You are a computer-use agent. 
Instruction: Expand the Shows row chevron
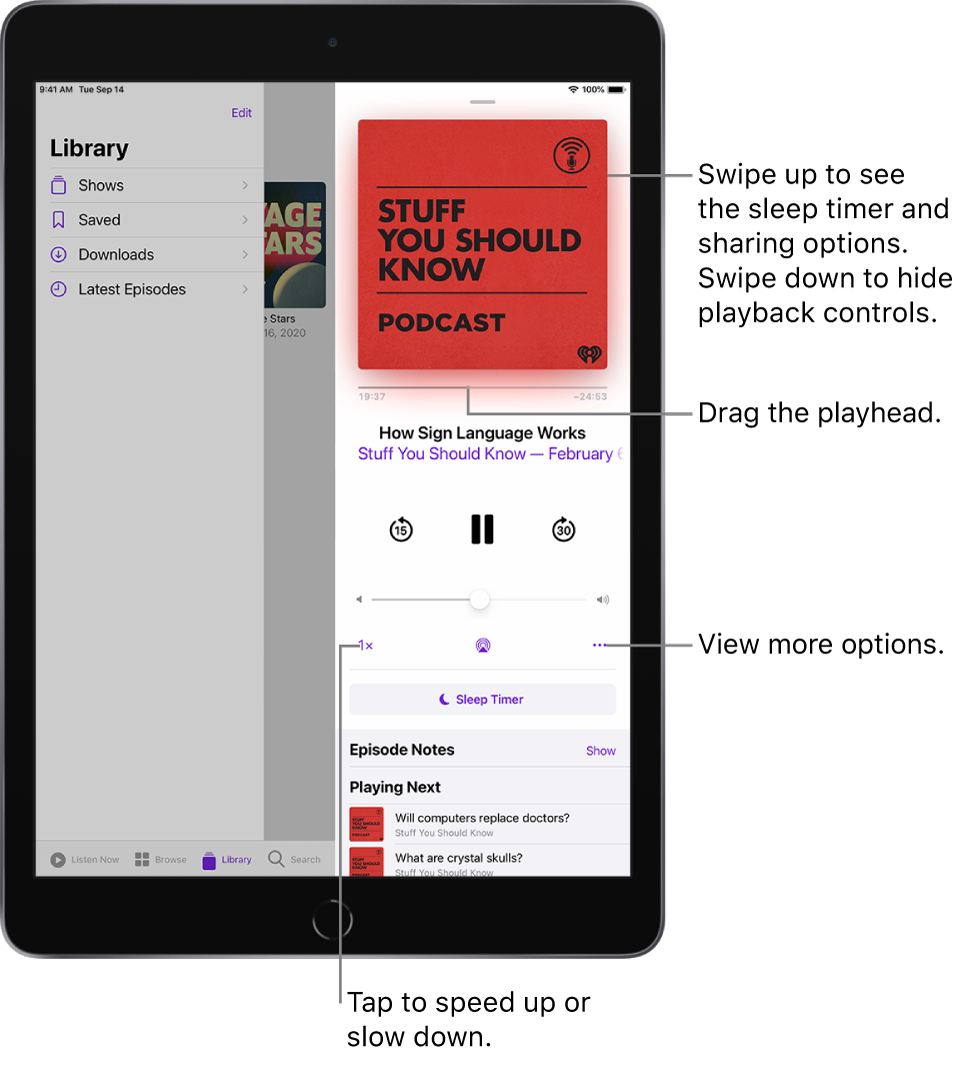(245, 185)
